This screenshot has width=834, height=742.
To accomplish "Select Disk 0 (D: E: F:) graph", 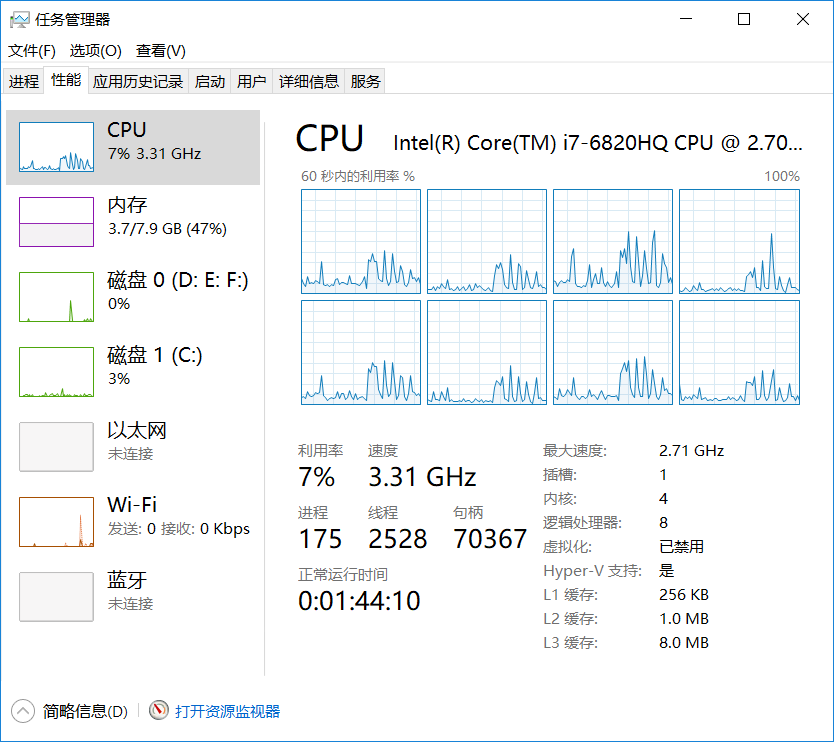I will (57, 297).
